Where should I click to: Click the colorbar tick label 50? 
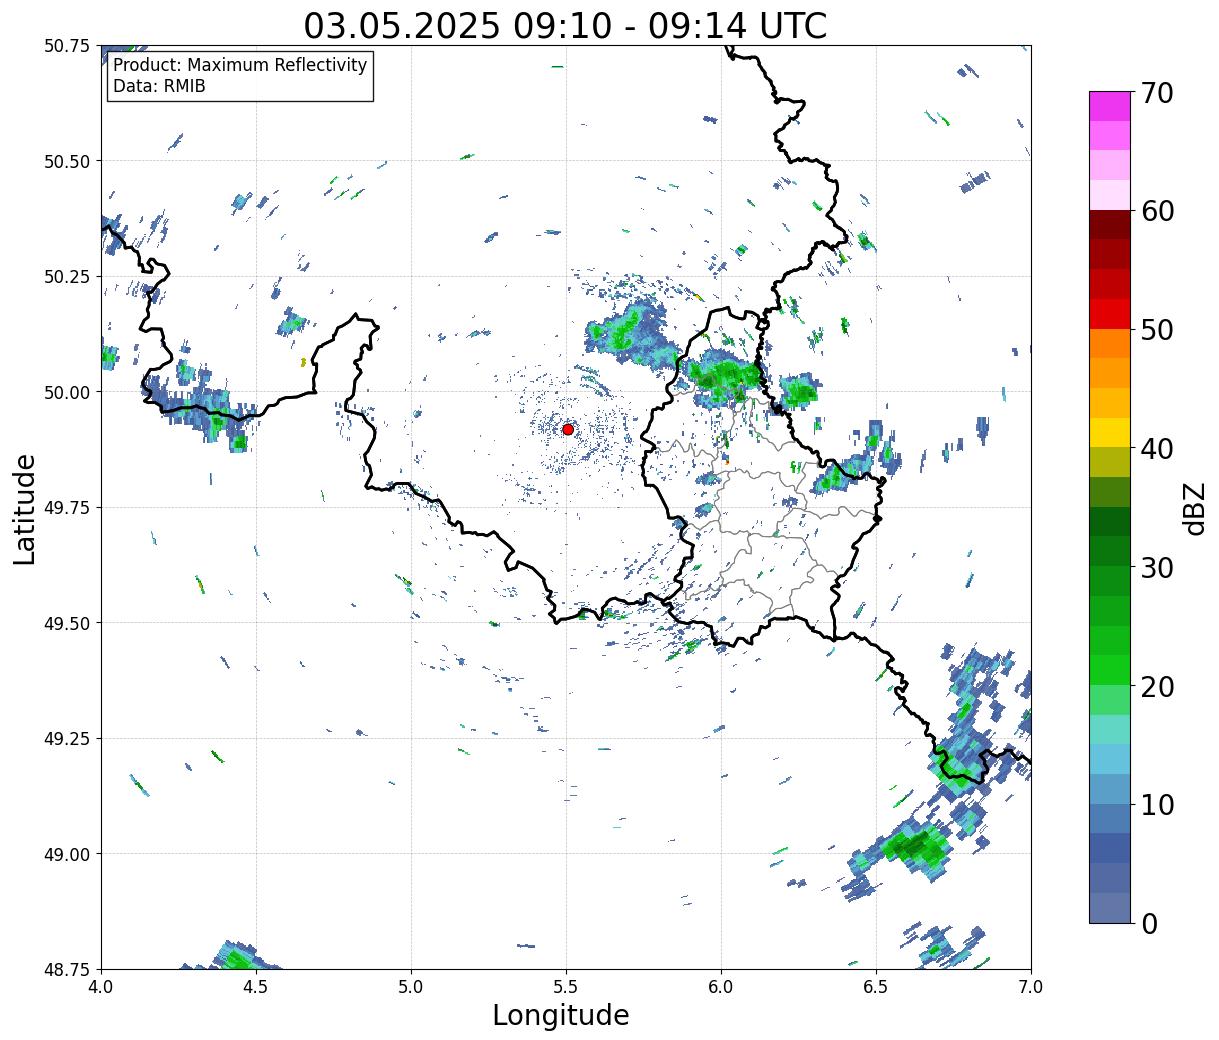coord(1156,330)
